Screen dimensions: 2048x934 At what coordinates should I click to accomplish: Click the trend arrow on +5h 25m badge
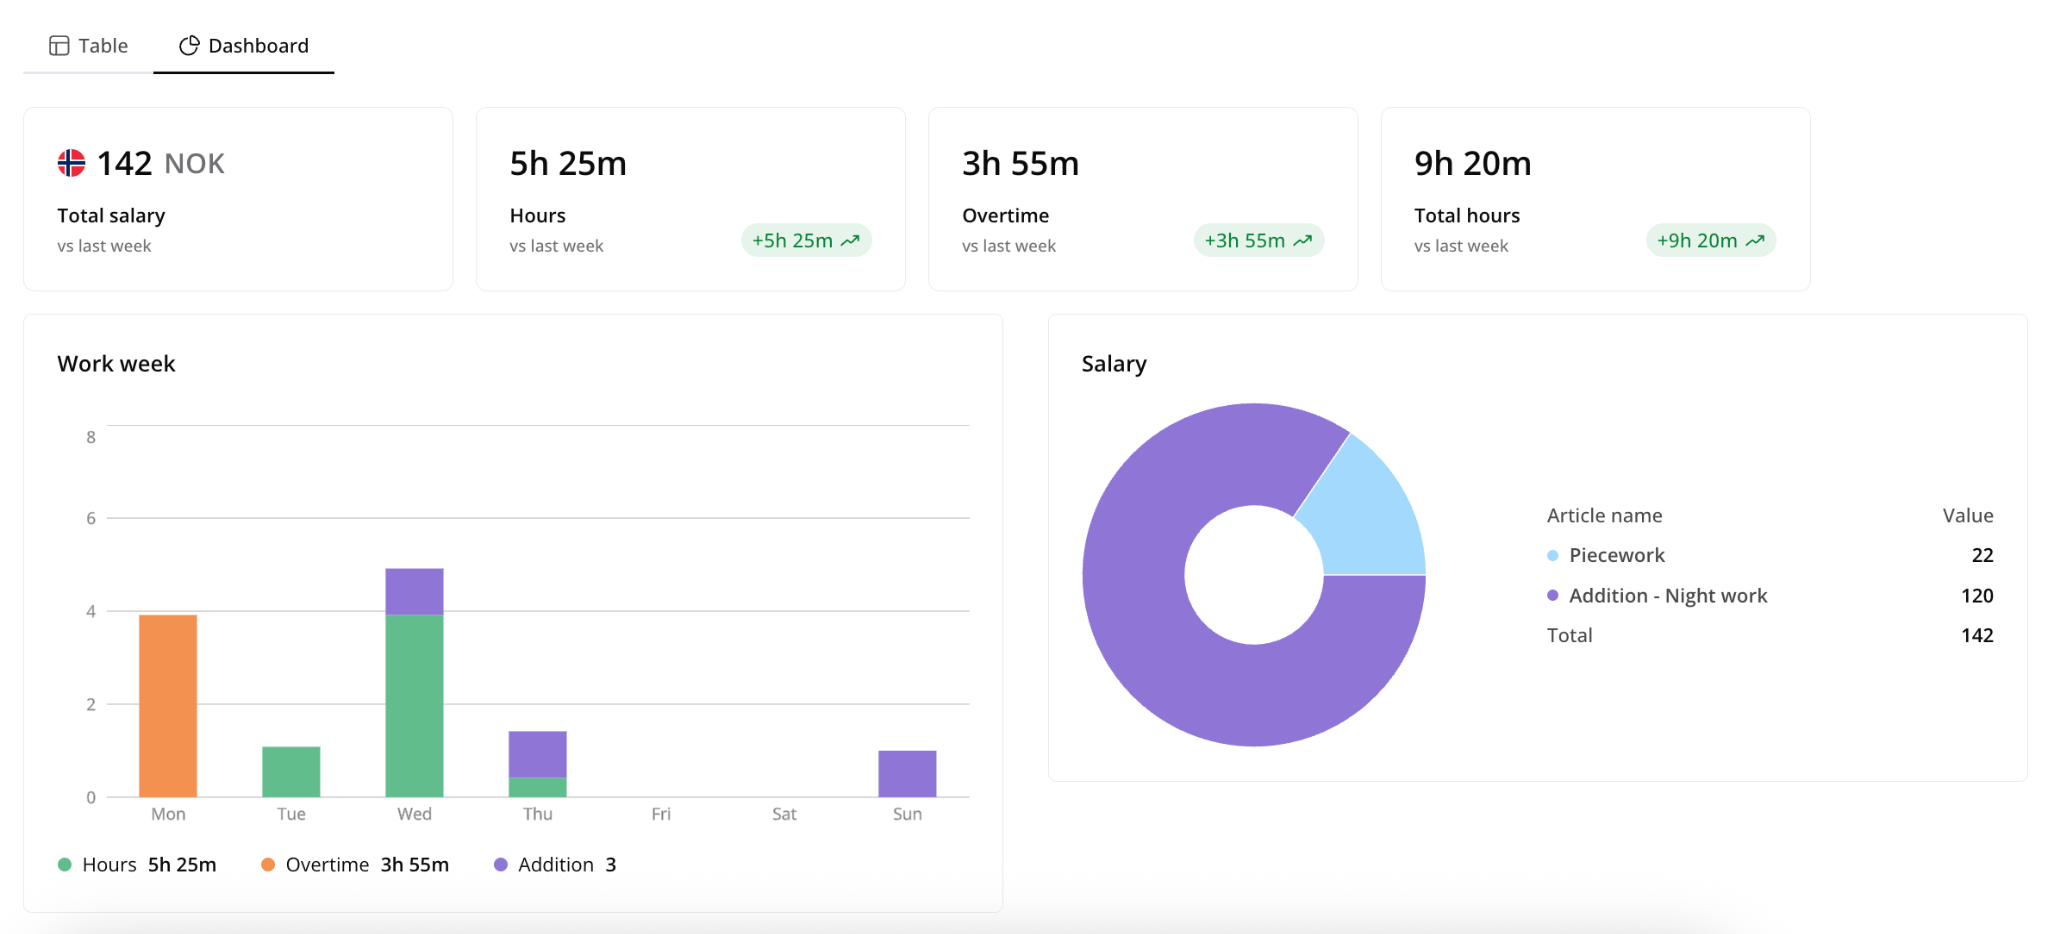[851, 241]
